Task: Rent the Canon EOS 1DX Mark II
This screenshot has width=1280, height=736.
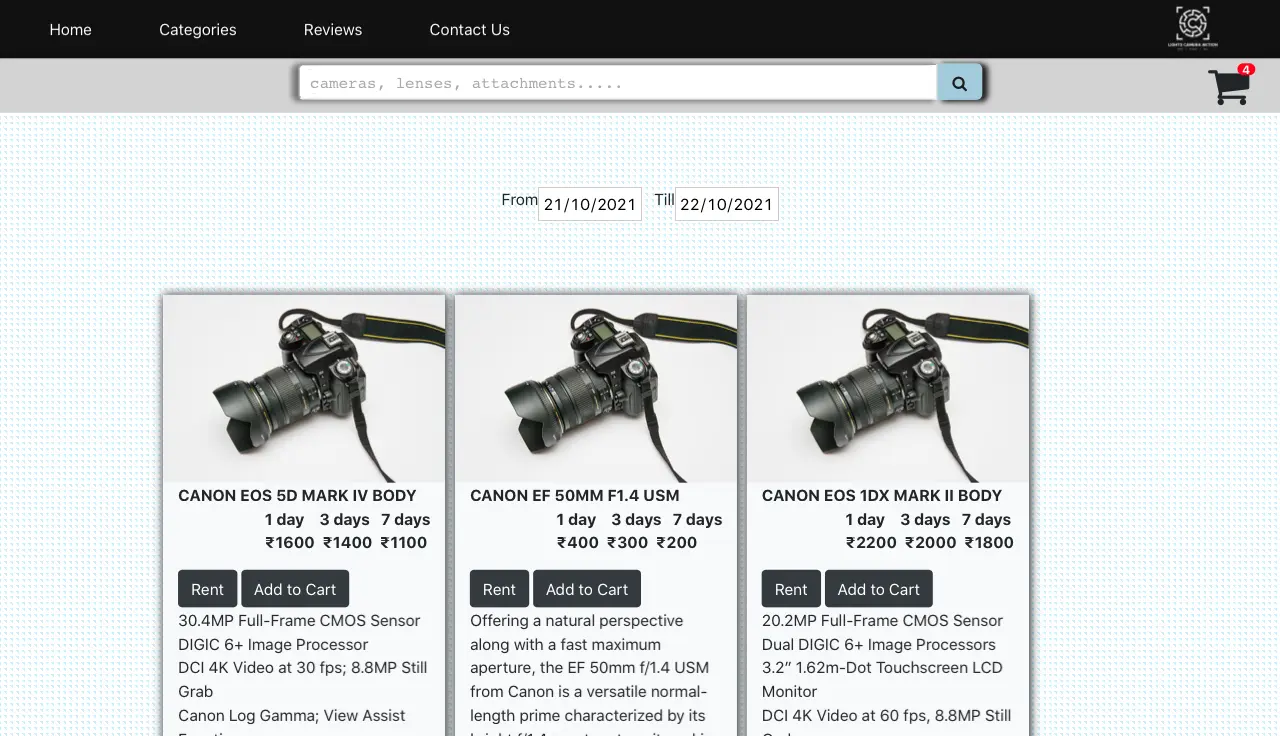Action: [791, 589]
